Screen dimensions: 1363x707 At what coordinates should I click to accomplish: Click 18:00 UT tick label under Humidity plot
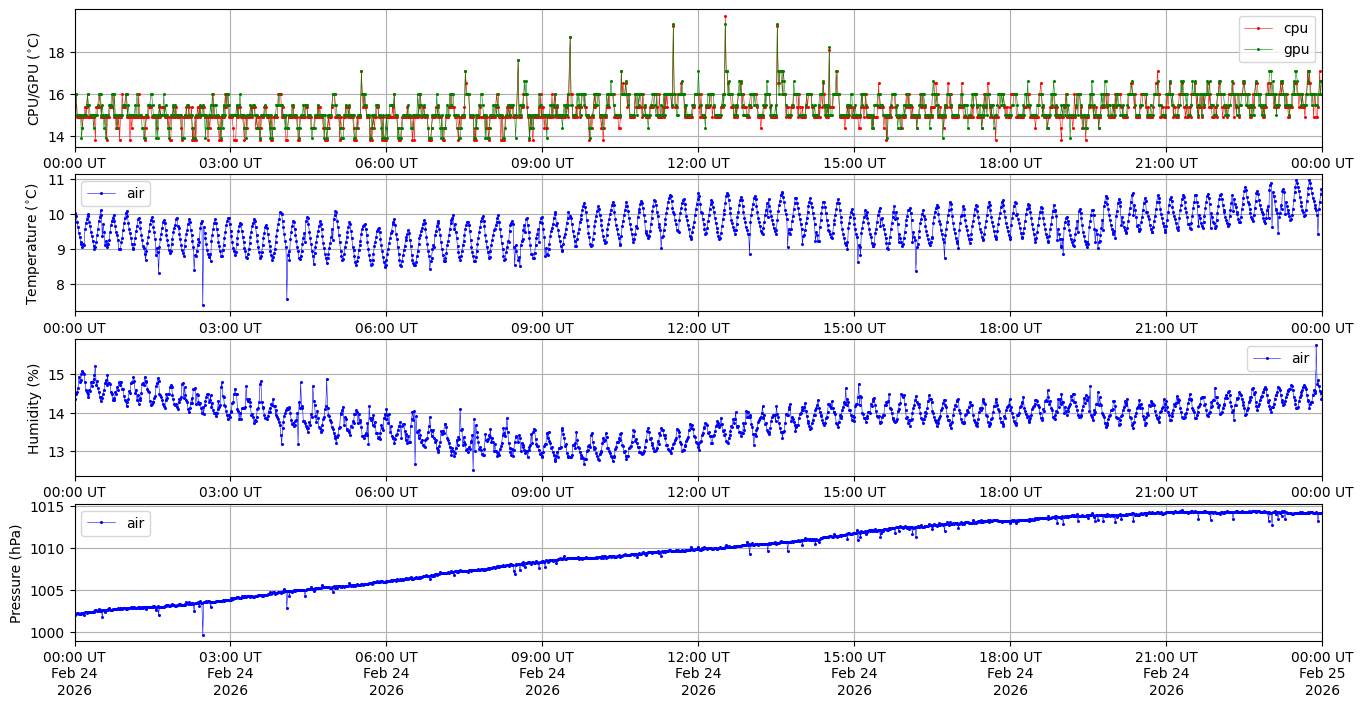coord(1010,492)
